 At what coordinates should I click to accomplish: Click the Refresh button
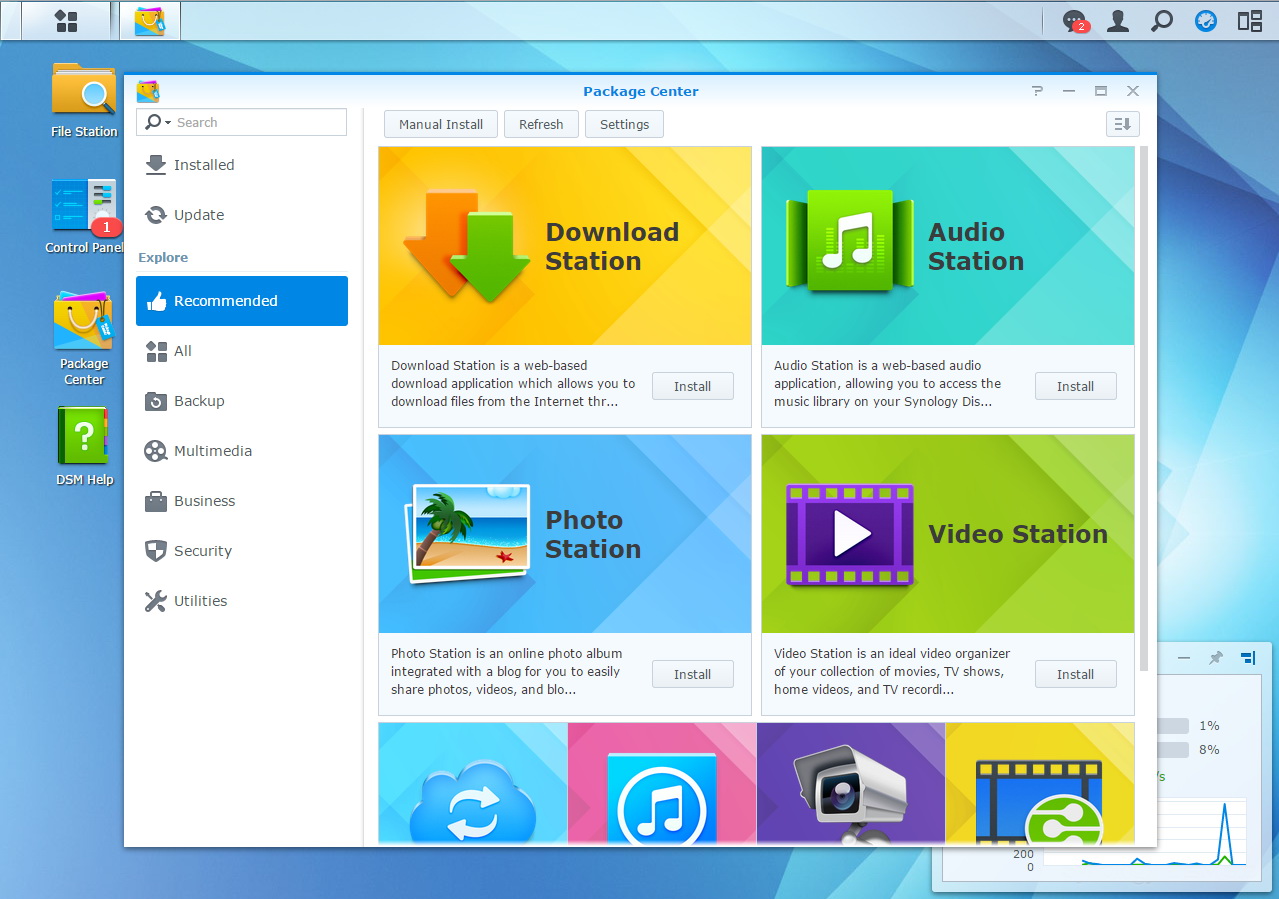[541, 124]
